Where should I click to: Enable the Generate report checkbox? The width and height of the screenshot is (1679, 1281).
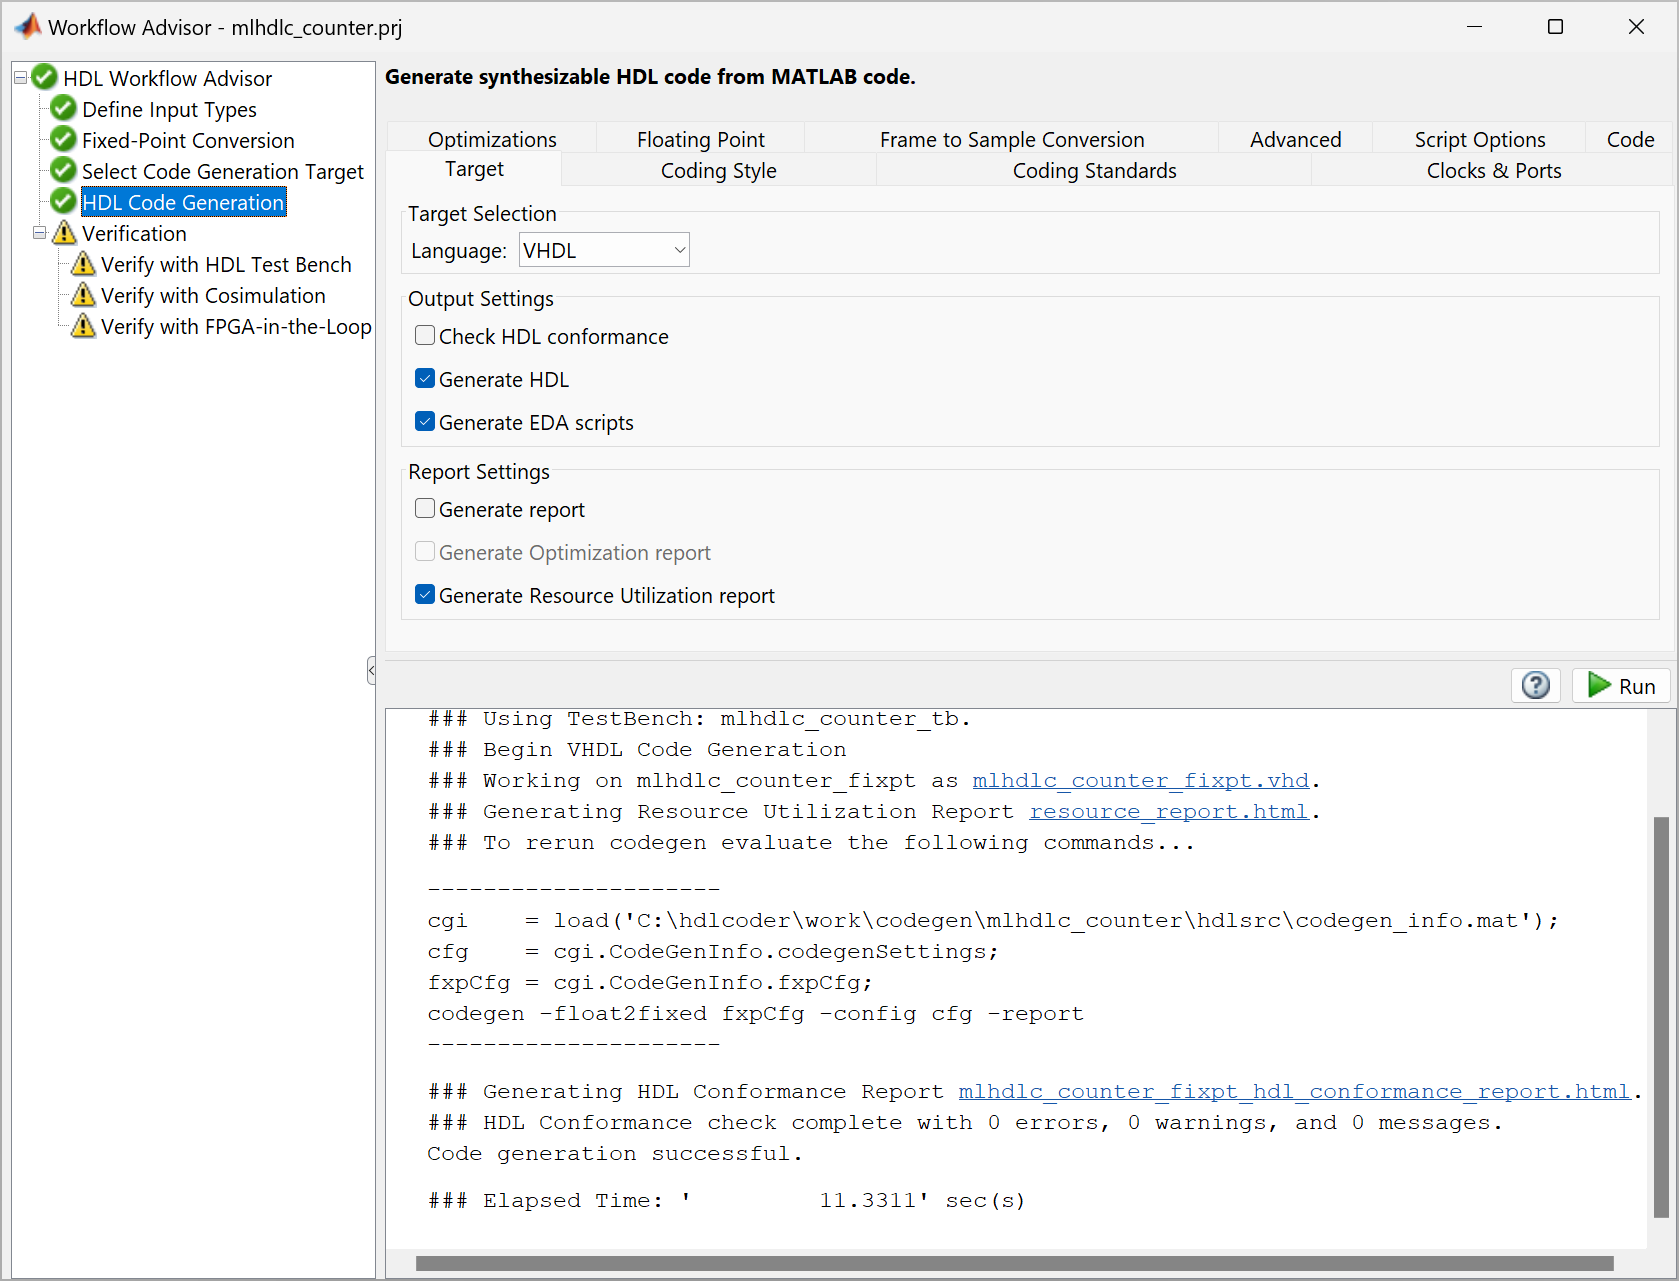click(x=425, y=508)
